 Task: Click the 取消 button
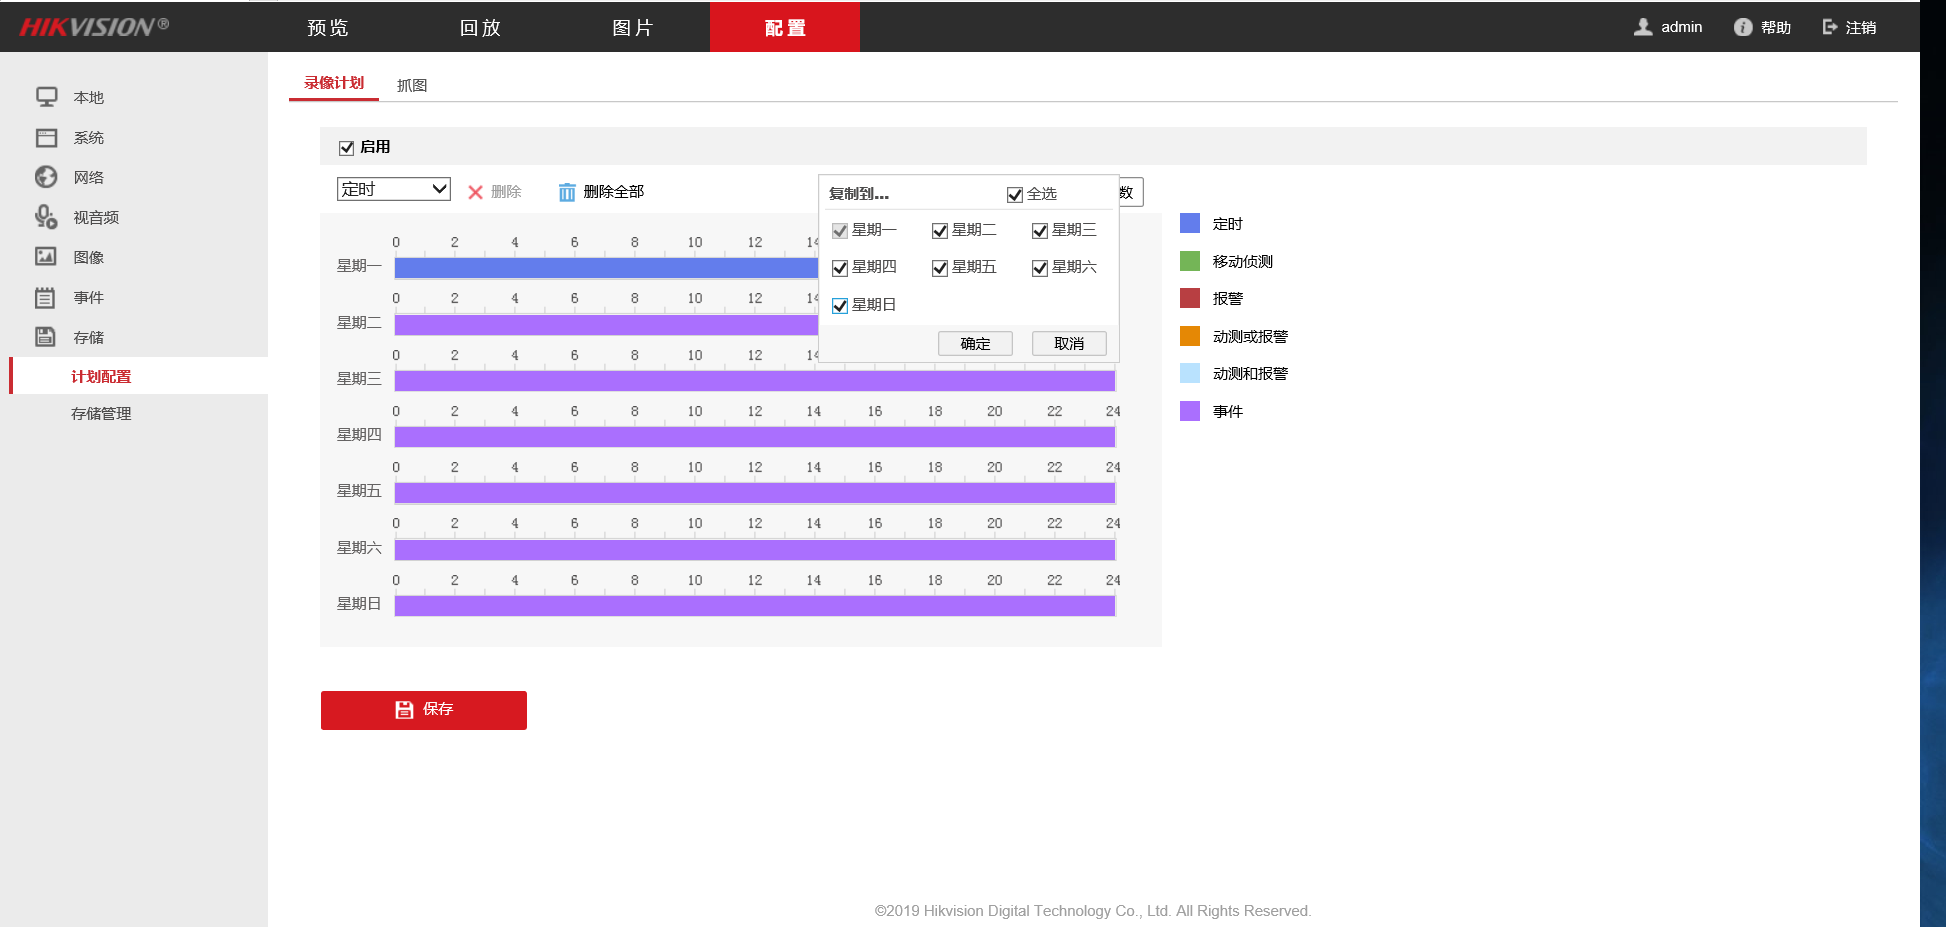pyautogui.click(x=1069, y=343)
